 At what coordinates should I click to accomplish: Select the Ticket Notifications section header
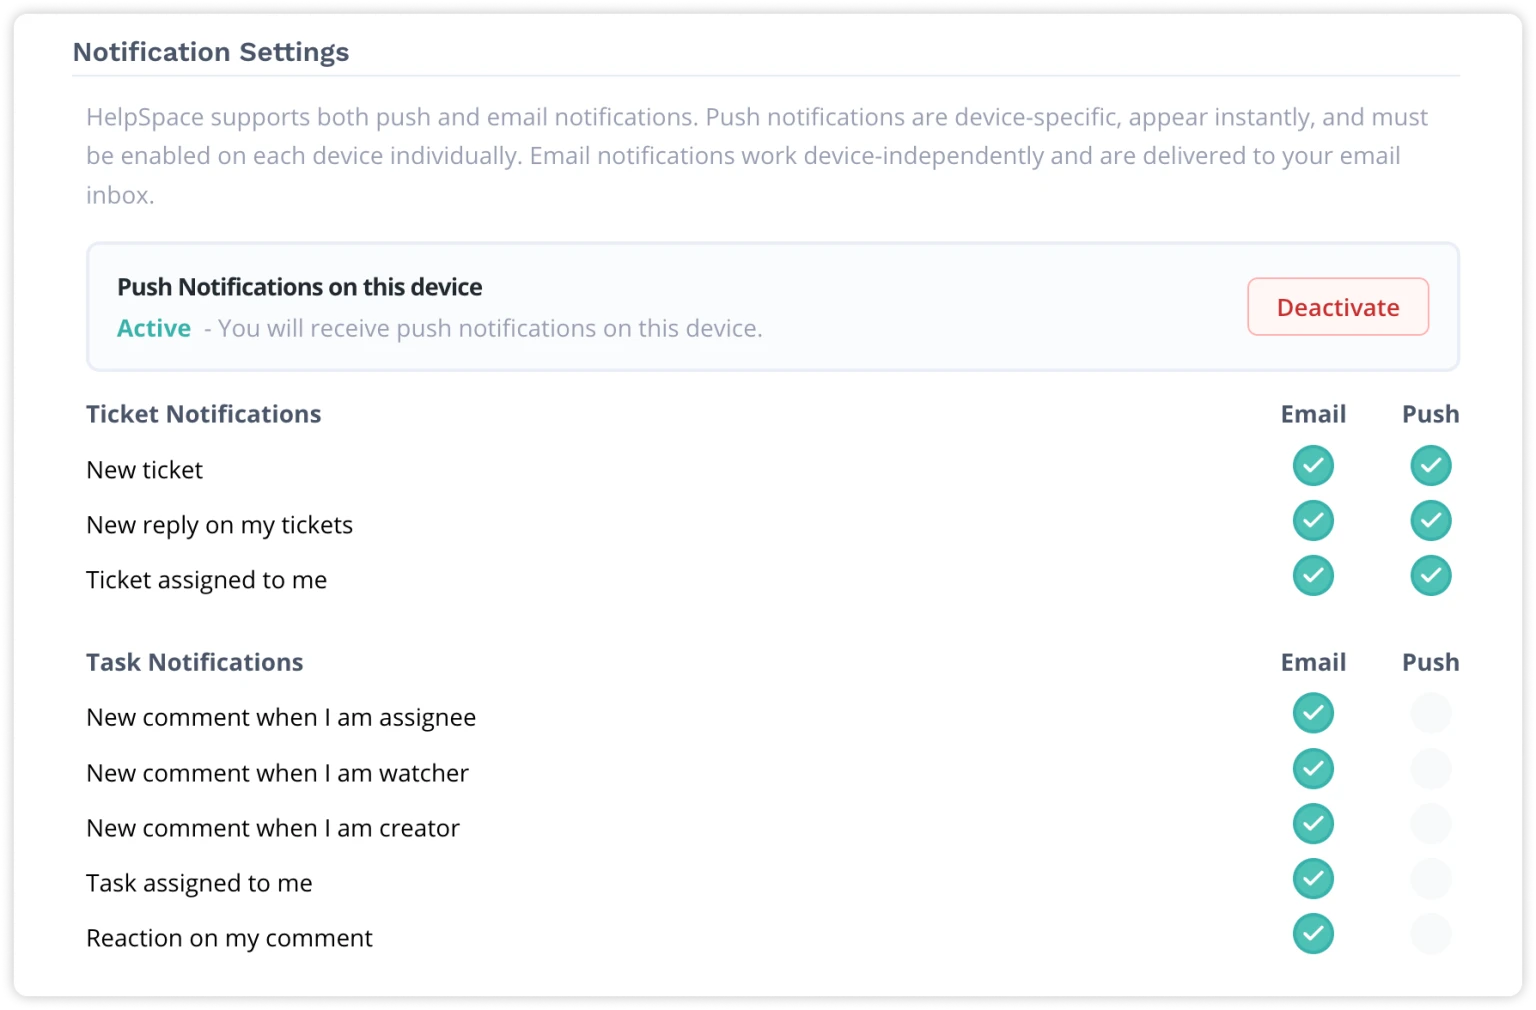click(204, 414)
